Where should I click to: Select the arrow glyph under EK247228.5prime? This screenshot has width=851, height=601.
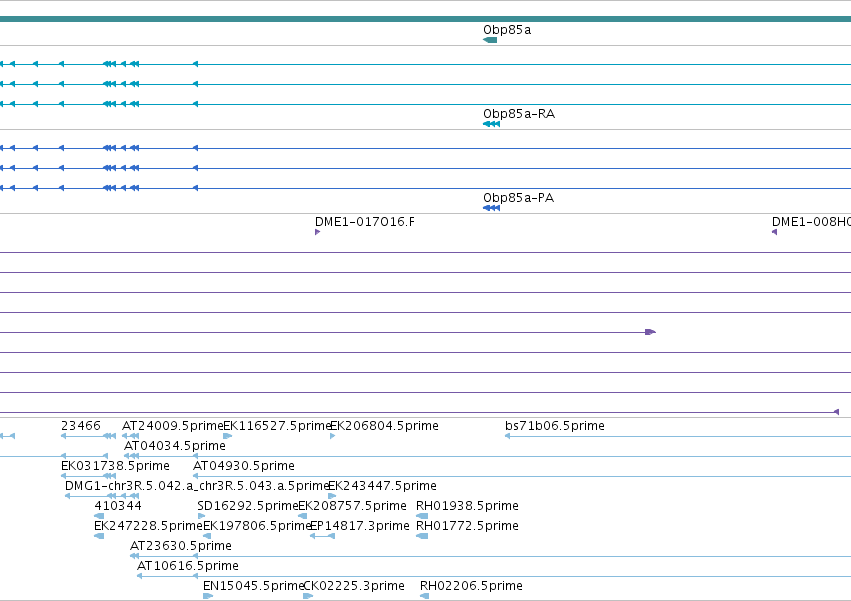[99, 536]
